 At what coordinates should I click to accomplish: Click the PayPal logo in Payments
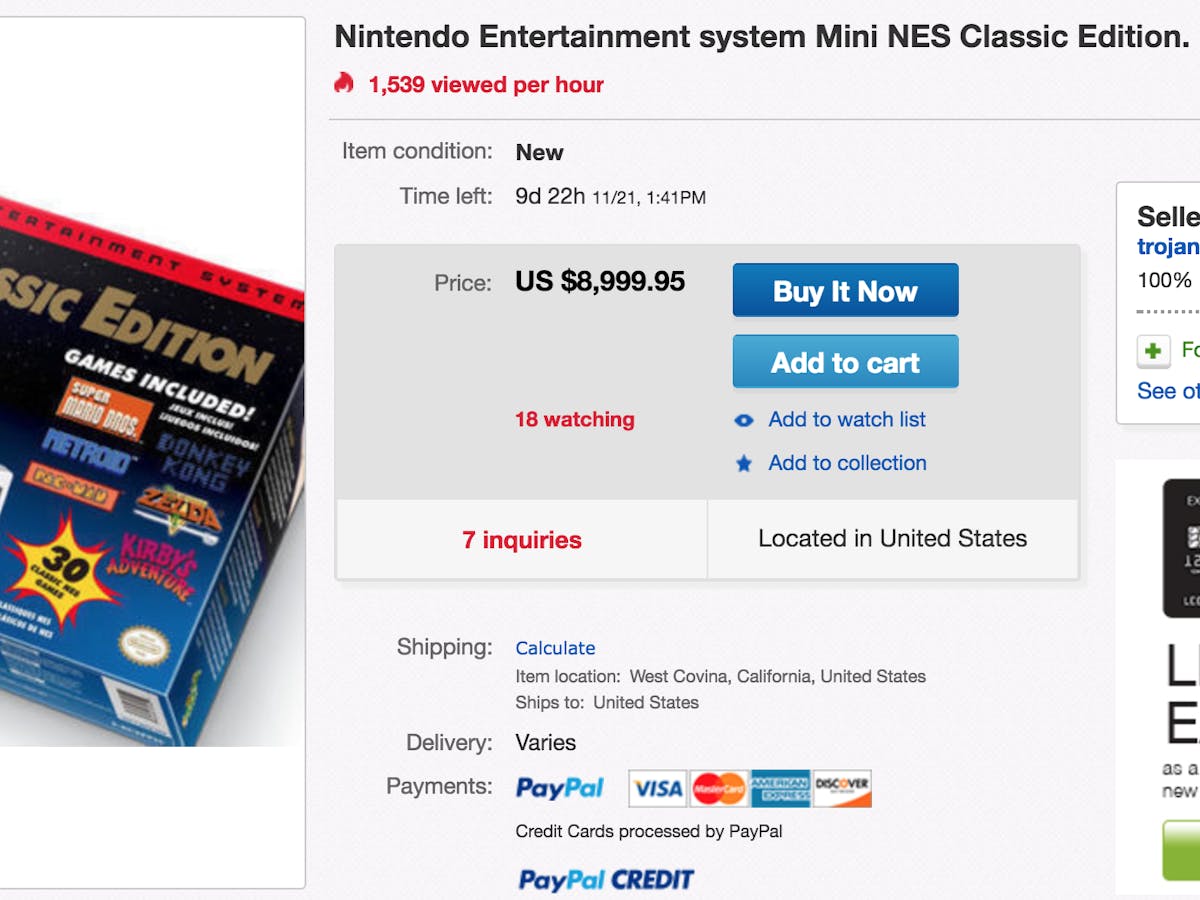click(x=560, y=788)
